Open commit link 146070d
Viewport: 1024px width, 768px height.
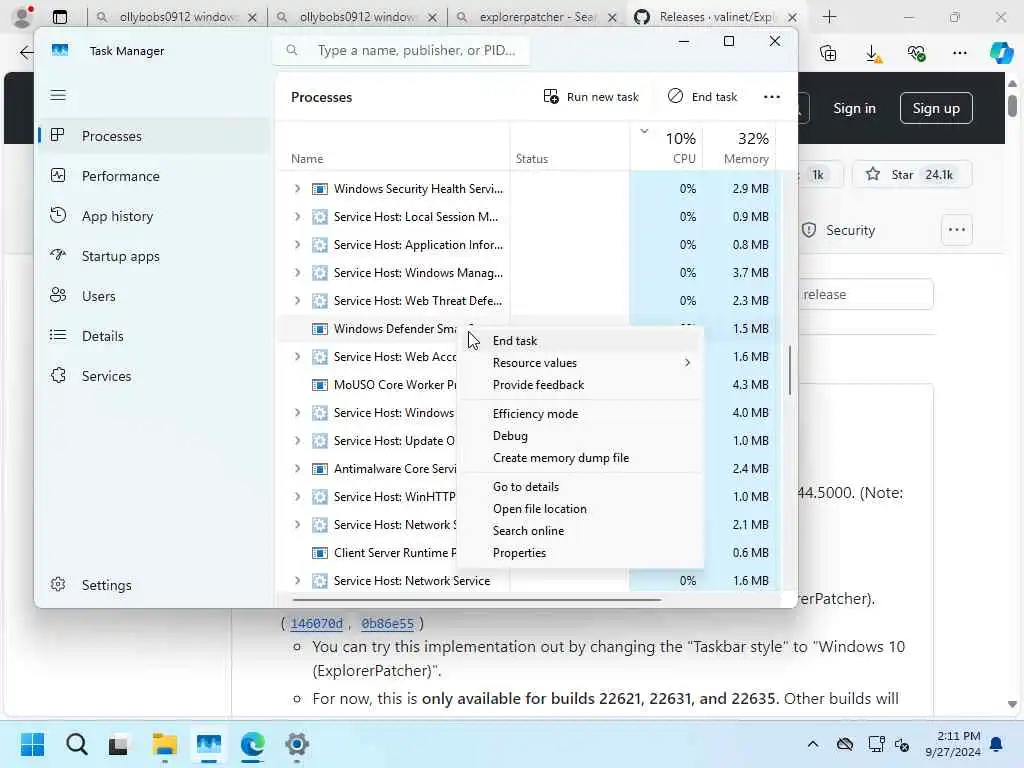click(x=317, y=624)
